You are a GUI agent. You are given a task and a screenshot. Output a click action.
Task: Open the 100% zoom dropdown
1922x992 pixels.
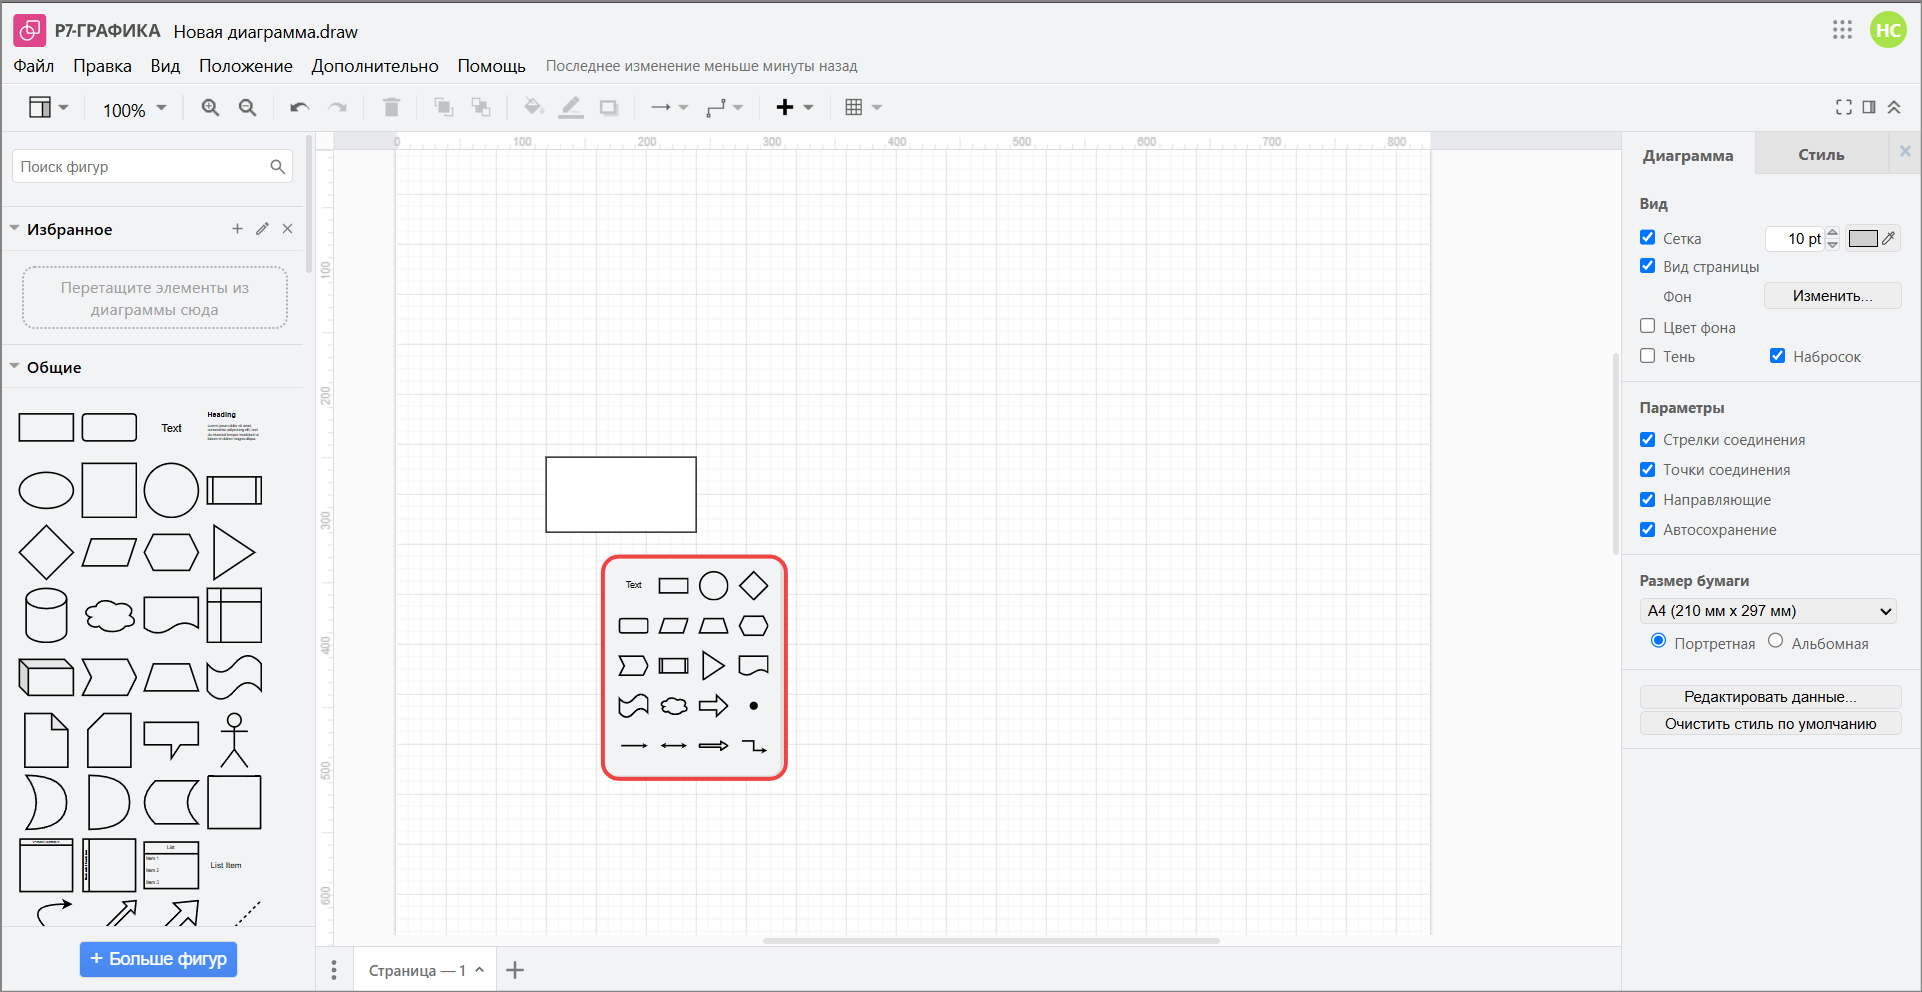[x=134, y=109]
